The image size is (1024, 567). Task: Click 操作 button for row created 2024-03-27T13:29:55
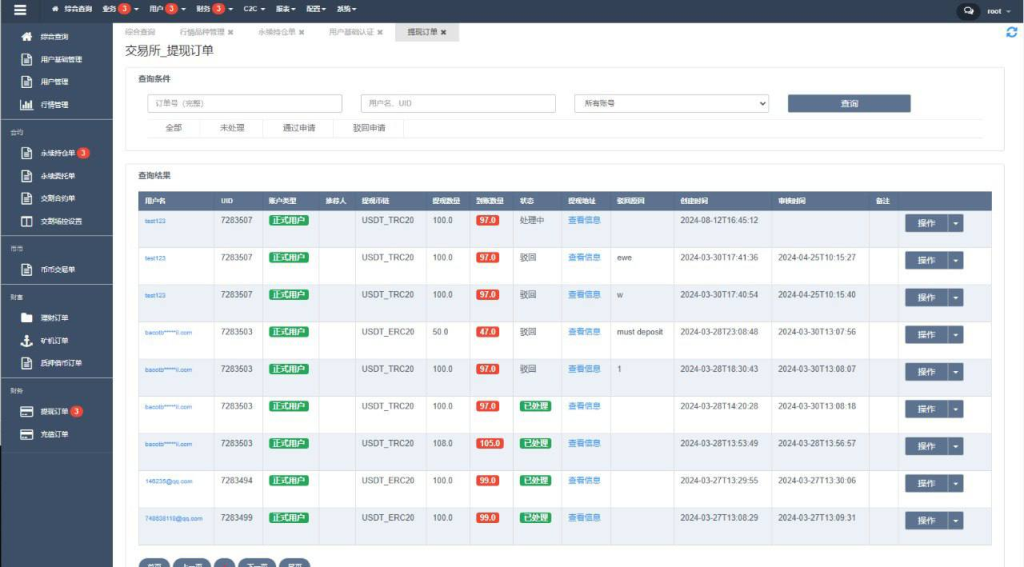click(926, 483)
